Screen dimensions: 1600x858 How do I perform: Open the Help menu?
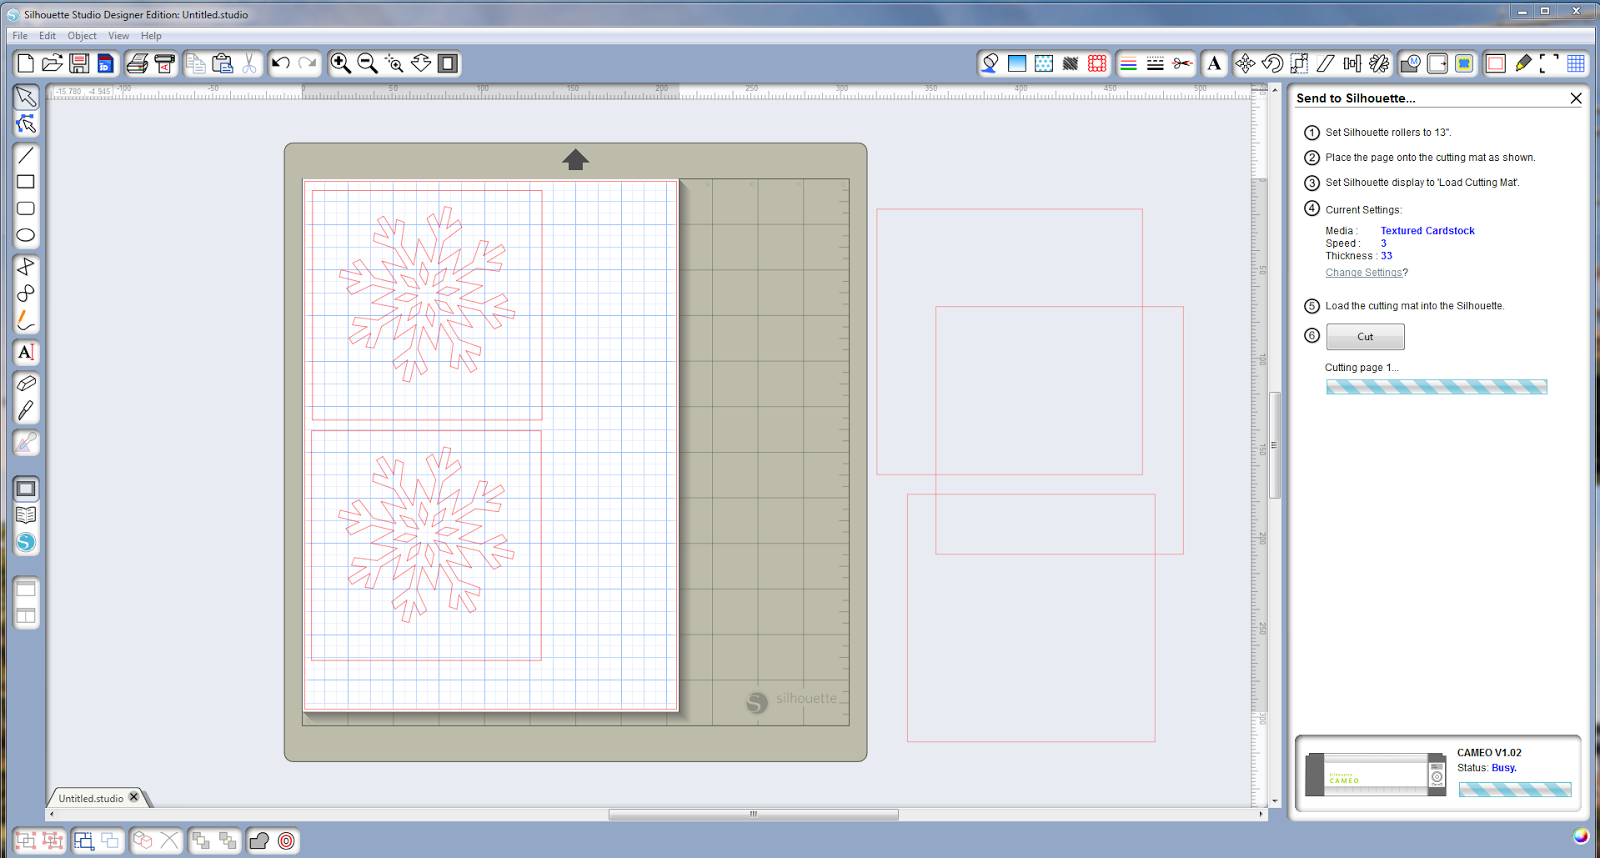[151, 36]
